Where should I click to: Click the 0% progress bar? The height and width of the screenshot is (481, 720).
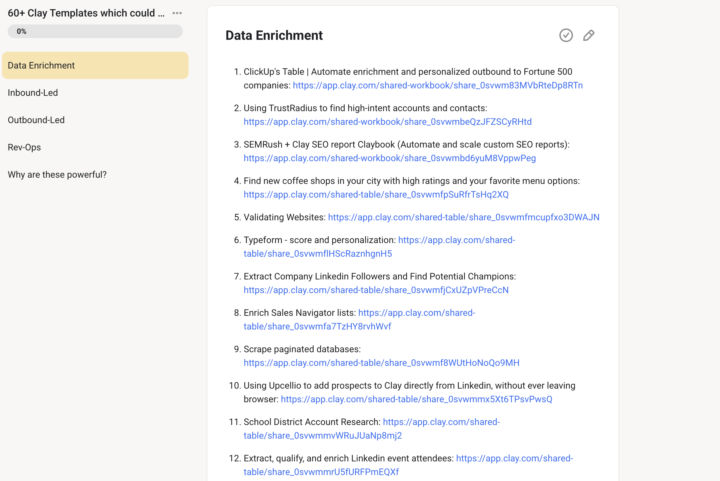point(95,31)
